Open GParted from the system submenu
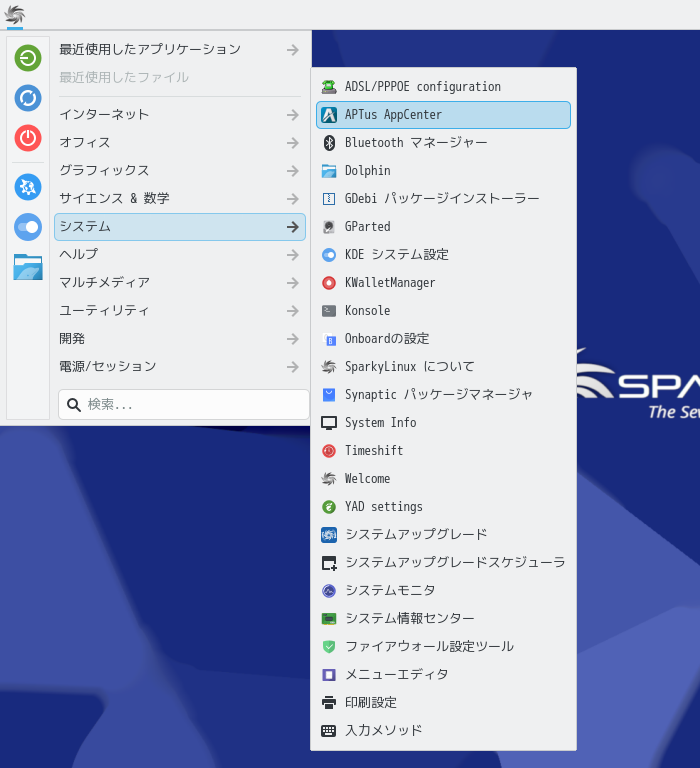700x768 pixels. click(367, 227)
